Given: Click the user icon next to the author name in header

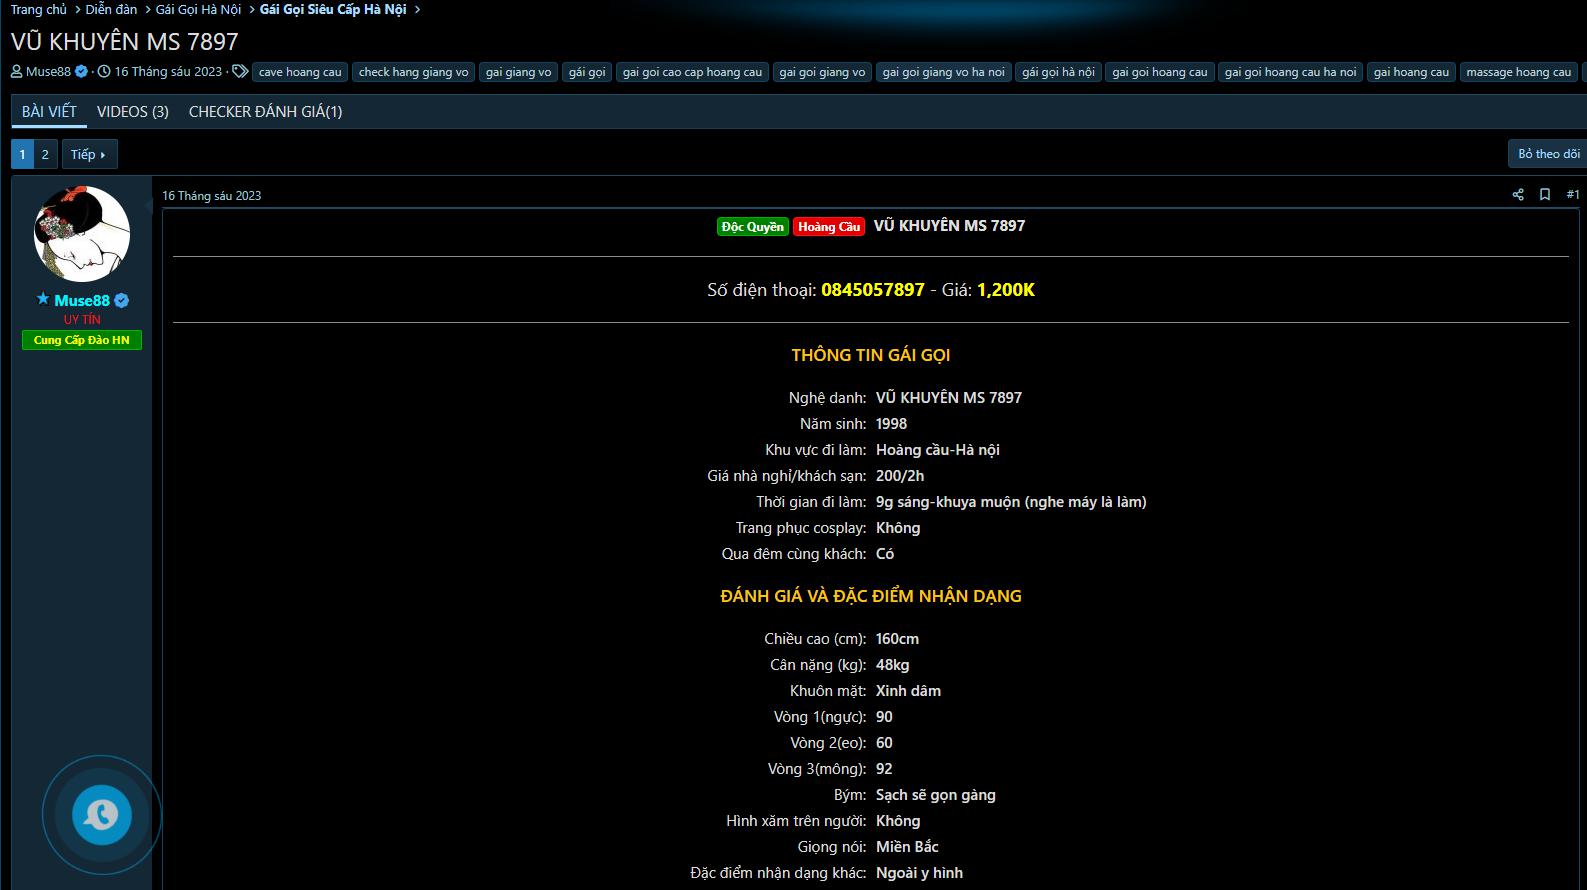Looking at the screenshot, I should click(17, 72).
